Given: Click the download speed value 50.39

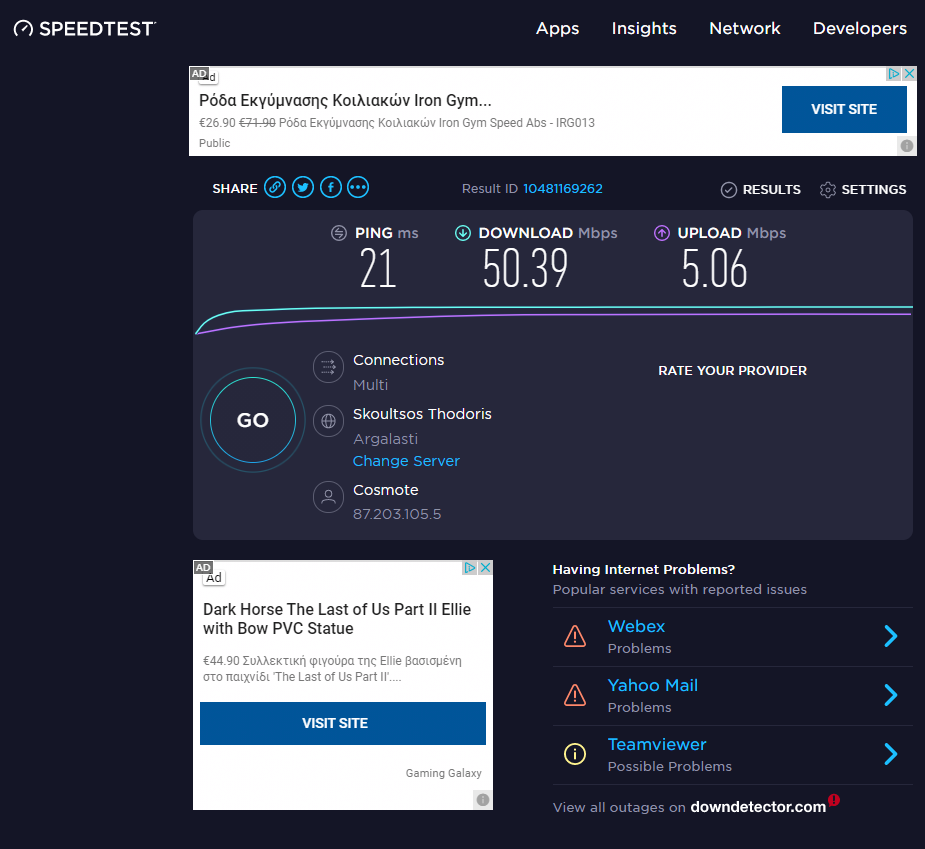Looking at the screenshot, I should point(525,268).
